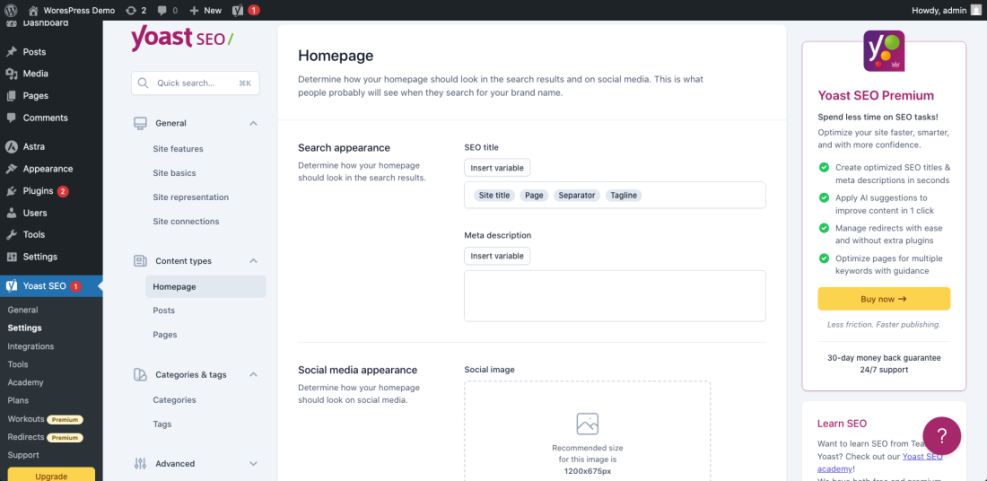Open Integrations in Yoast submenu

(x=31, y=346)
